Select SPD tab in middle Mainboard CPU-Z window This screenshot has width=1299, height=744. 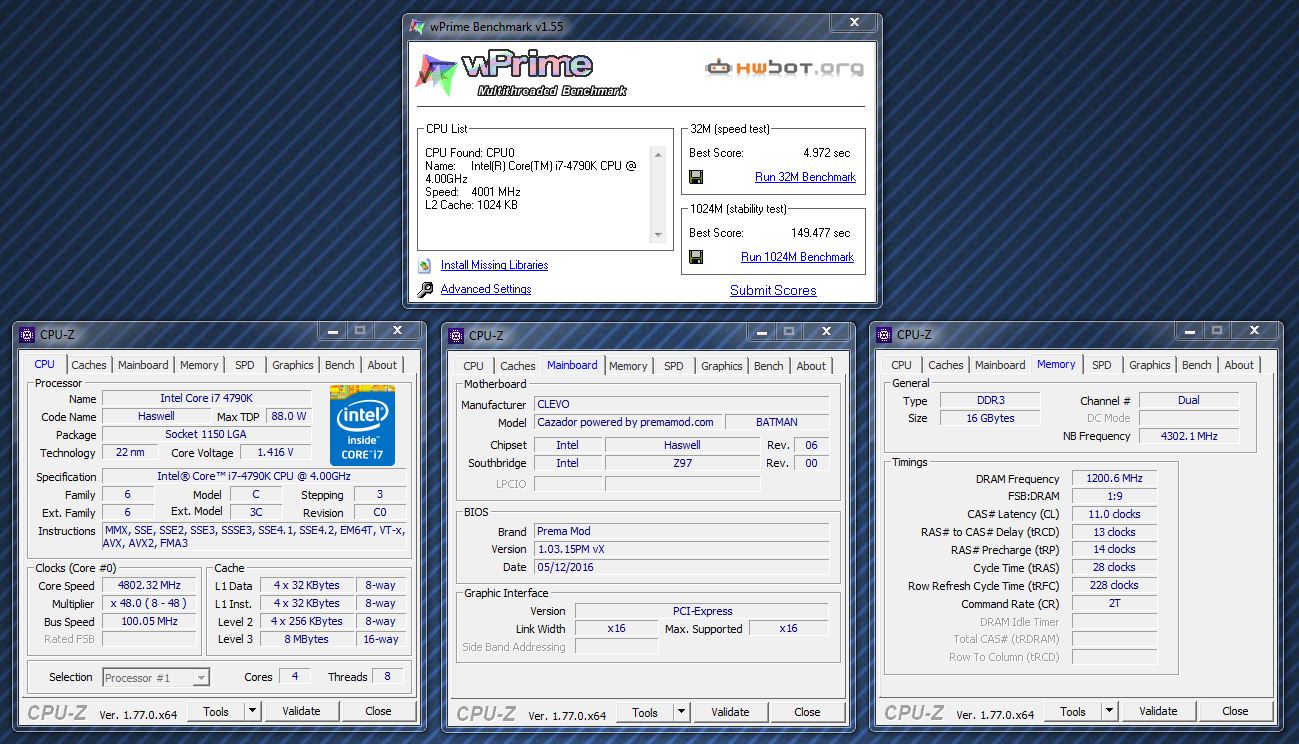tap(674, 366)
